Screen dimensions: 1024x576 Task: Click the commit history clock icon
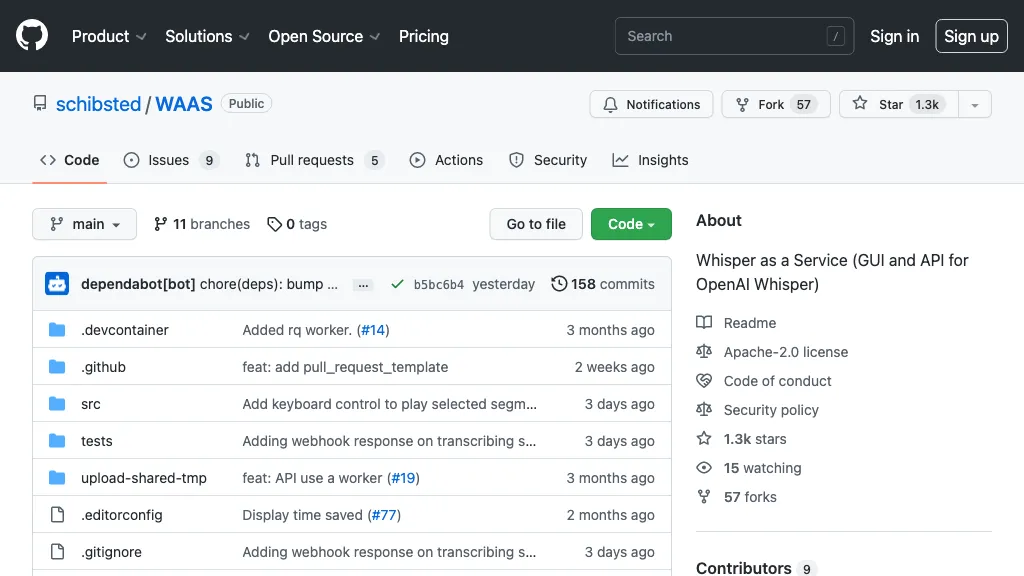pyautogui.click(x=559, y=284)
